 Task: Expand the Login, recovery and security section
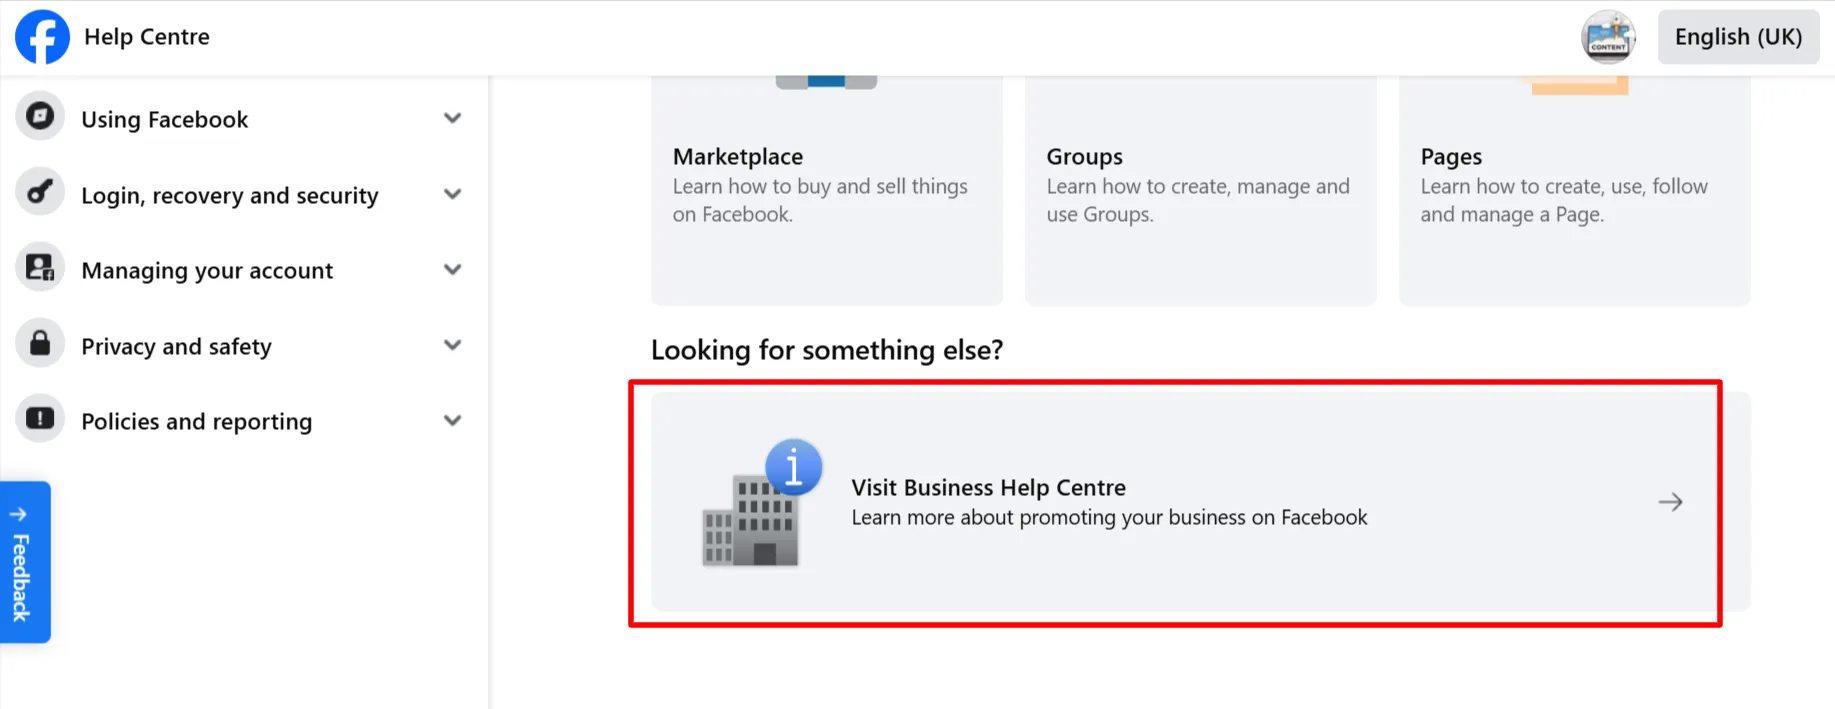click(452, 193)
